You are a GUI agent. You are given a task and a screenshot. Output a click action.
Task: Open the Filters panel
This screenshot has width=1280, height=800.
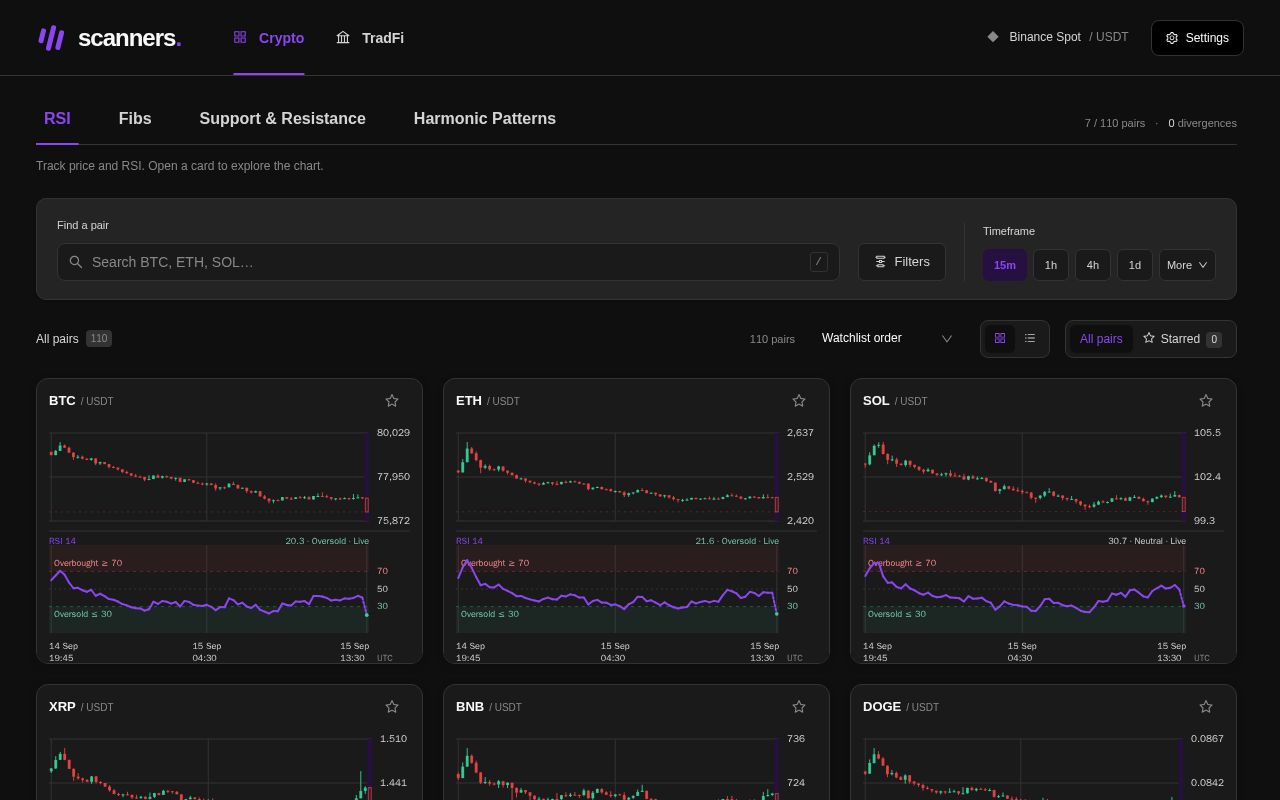tap(902, 262)
